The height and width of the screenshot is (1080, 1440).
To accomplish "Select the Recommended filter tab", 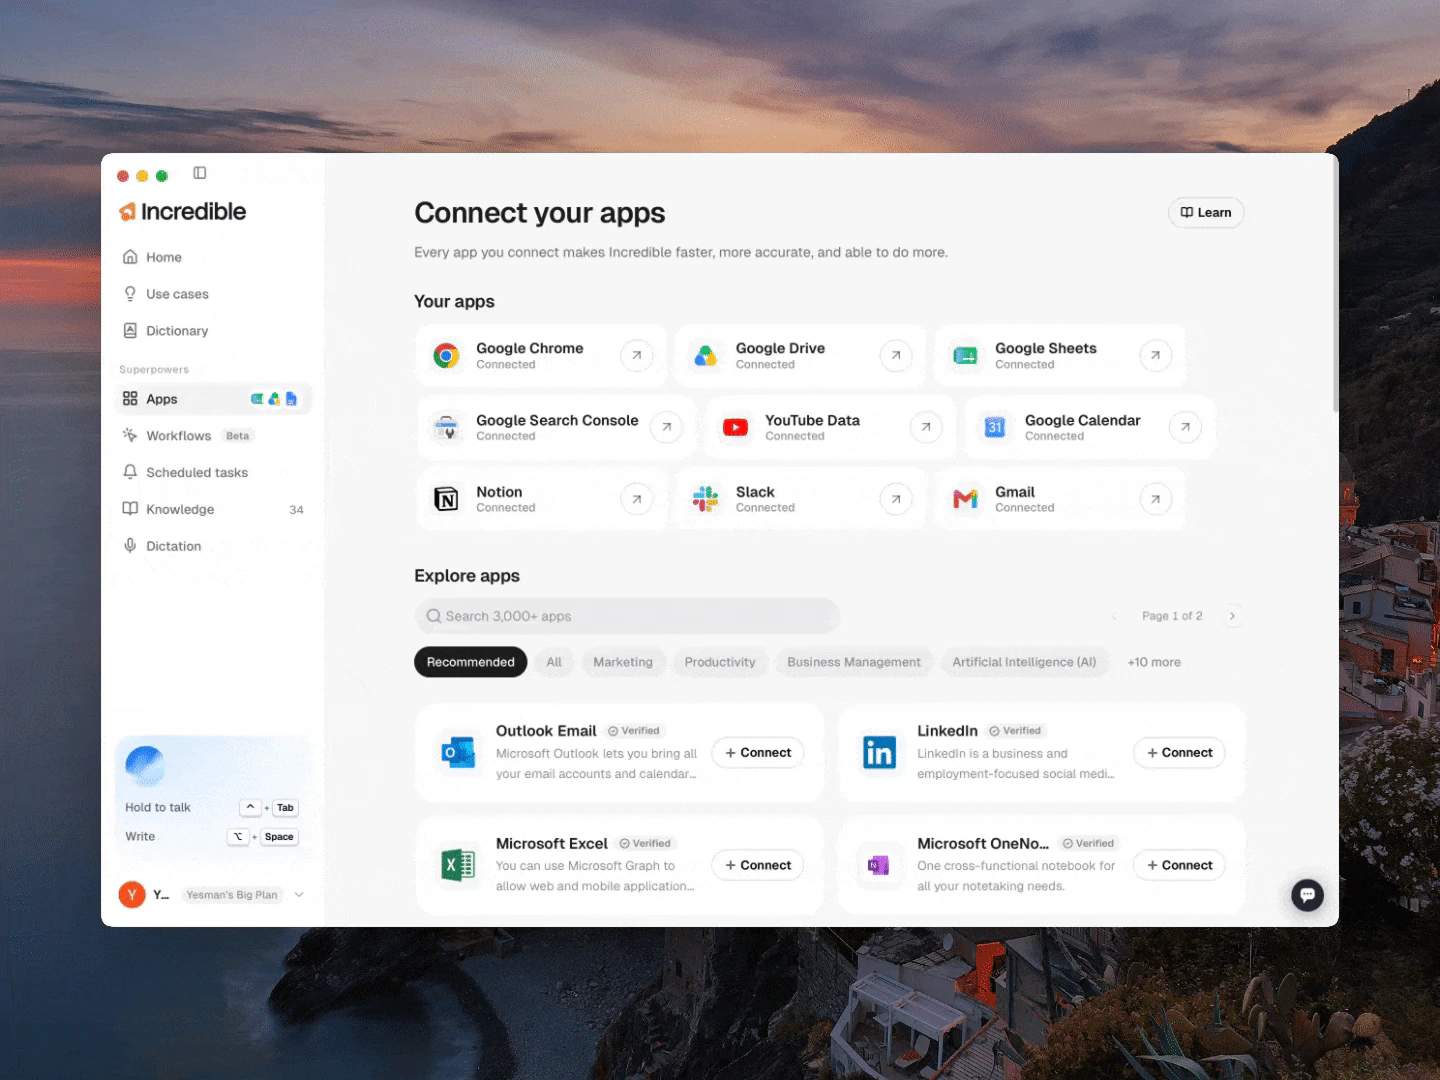I will [470, 662].
